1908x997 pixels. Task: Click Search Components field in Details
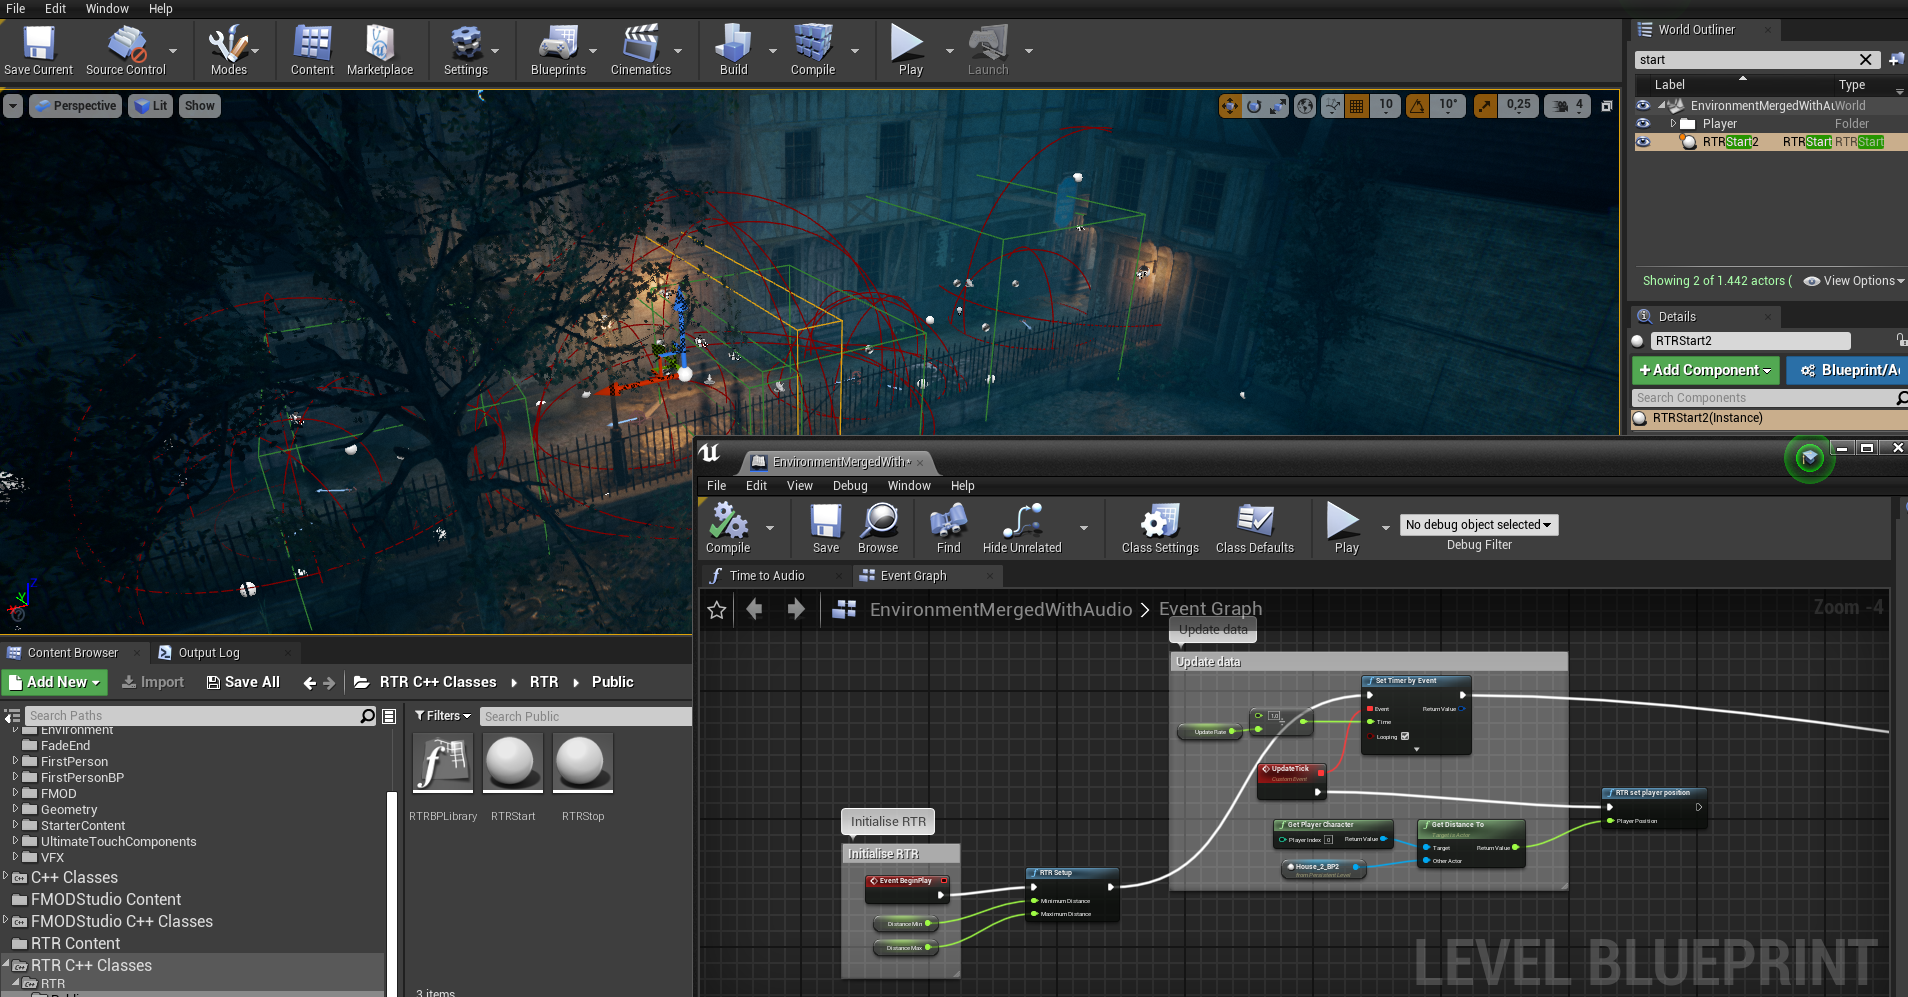[x=1764, y=398]
